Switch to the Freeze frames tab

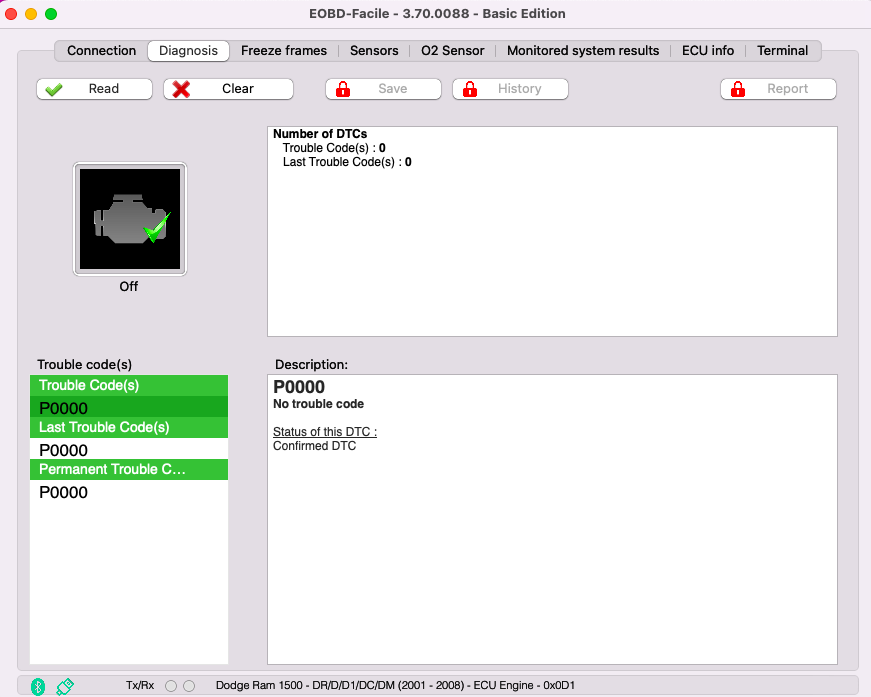pyautogui.click(x=284, y=51)
